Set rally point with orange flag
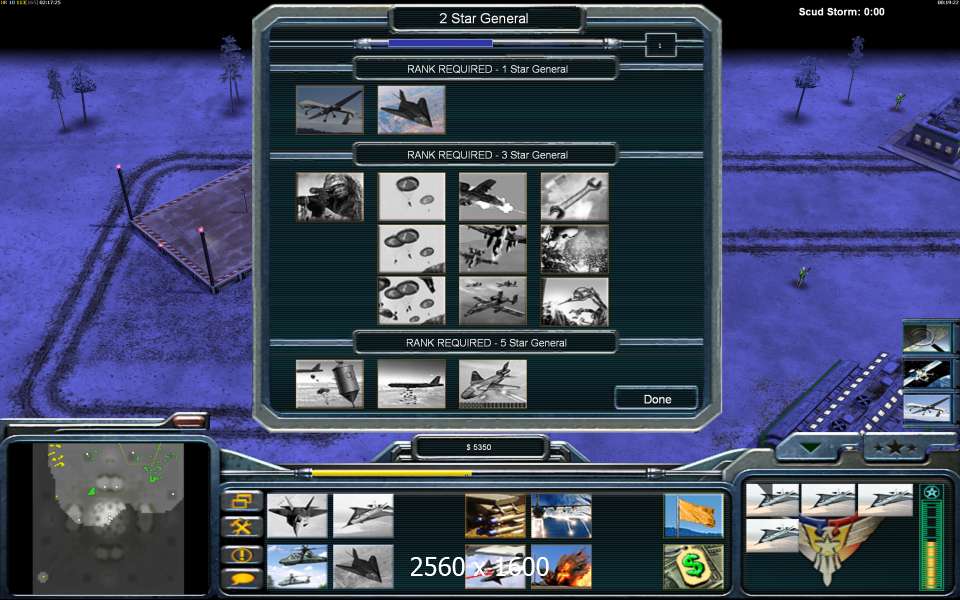Viewport: 960px width, 600px height. (693, 516)
